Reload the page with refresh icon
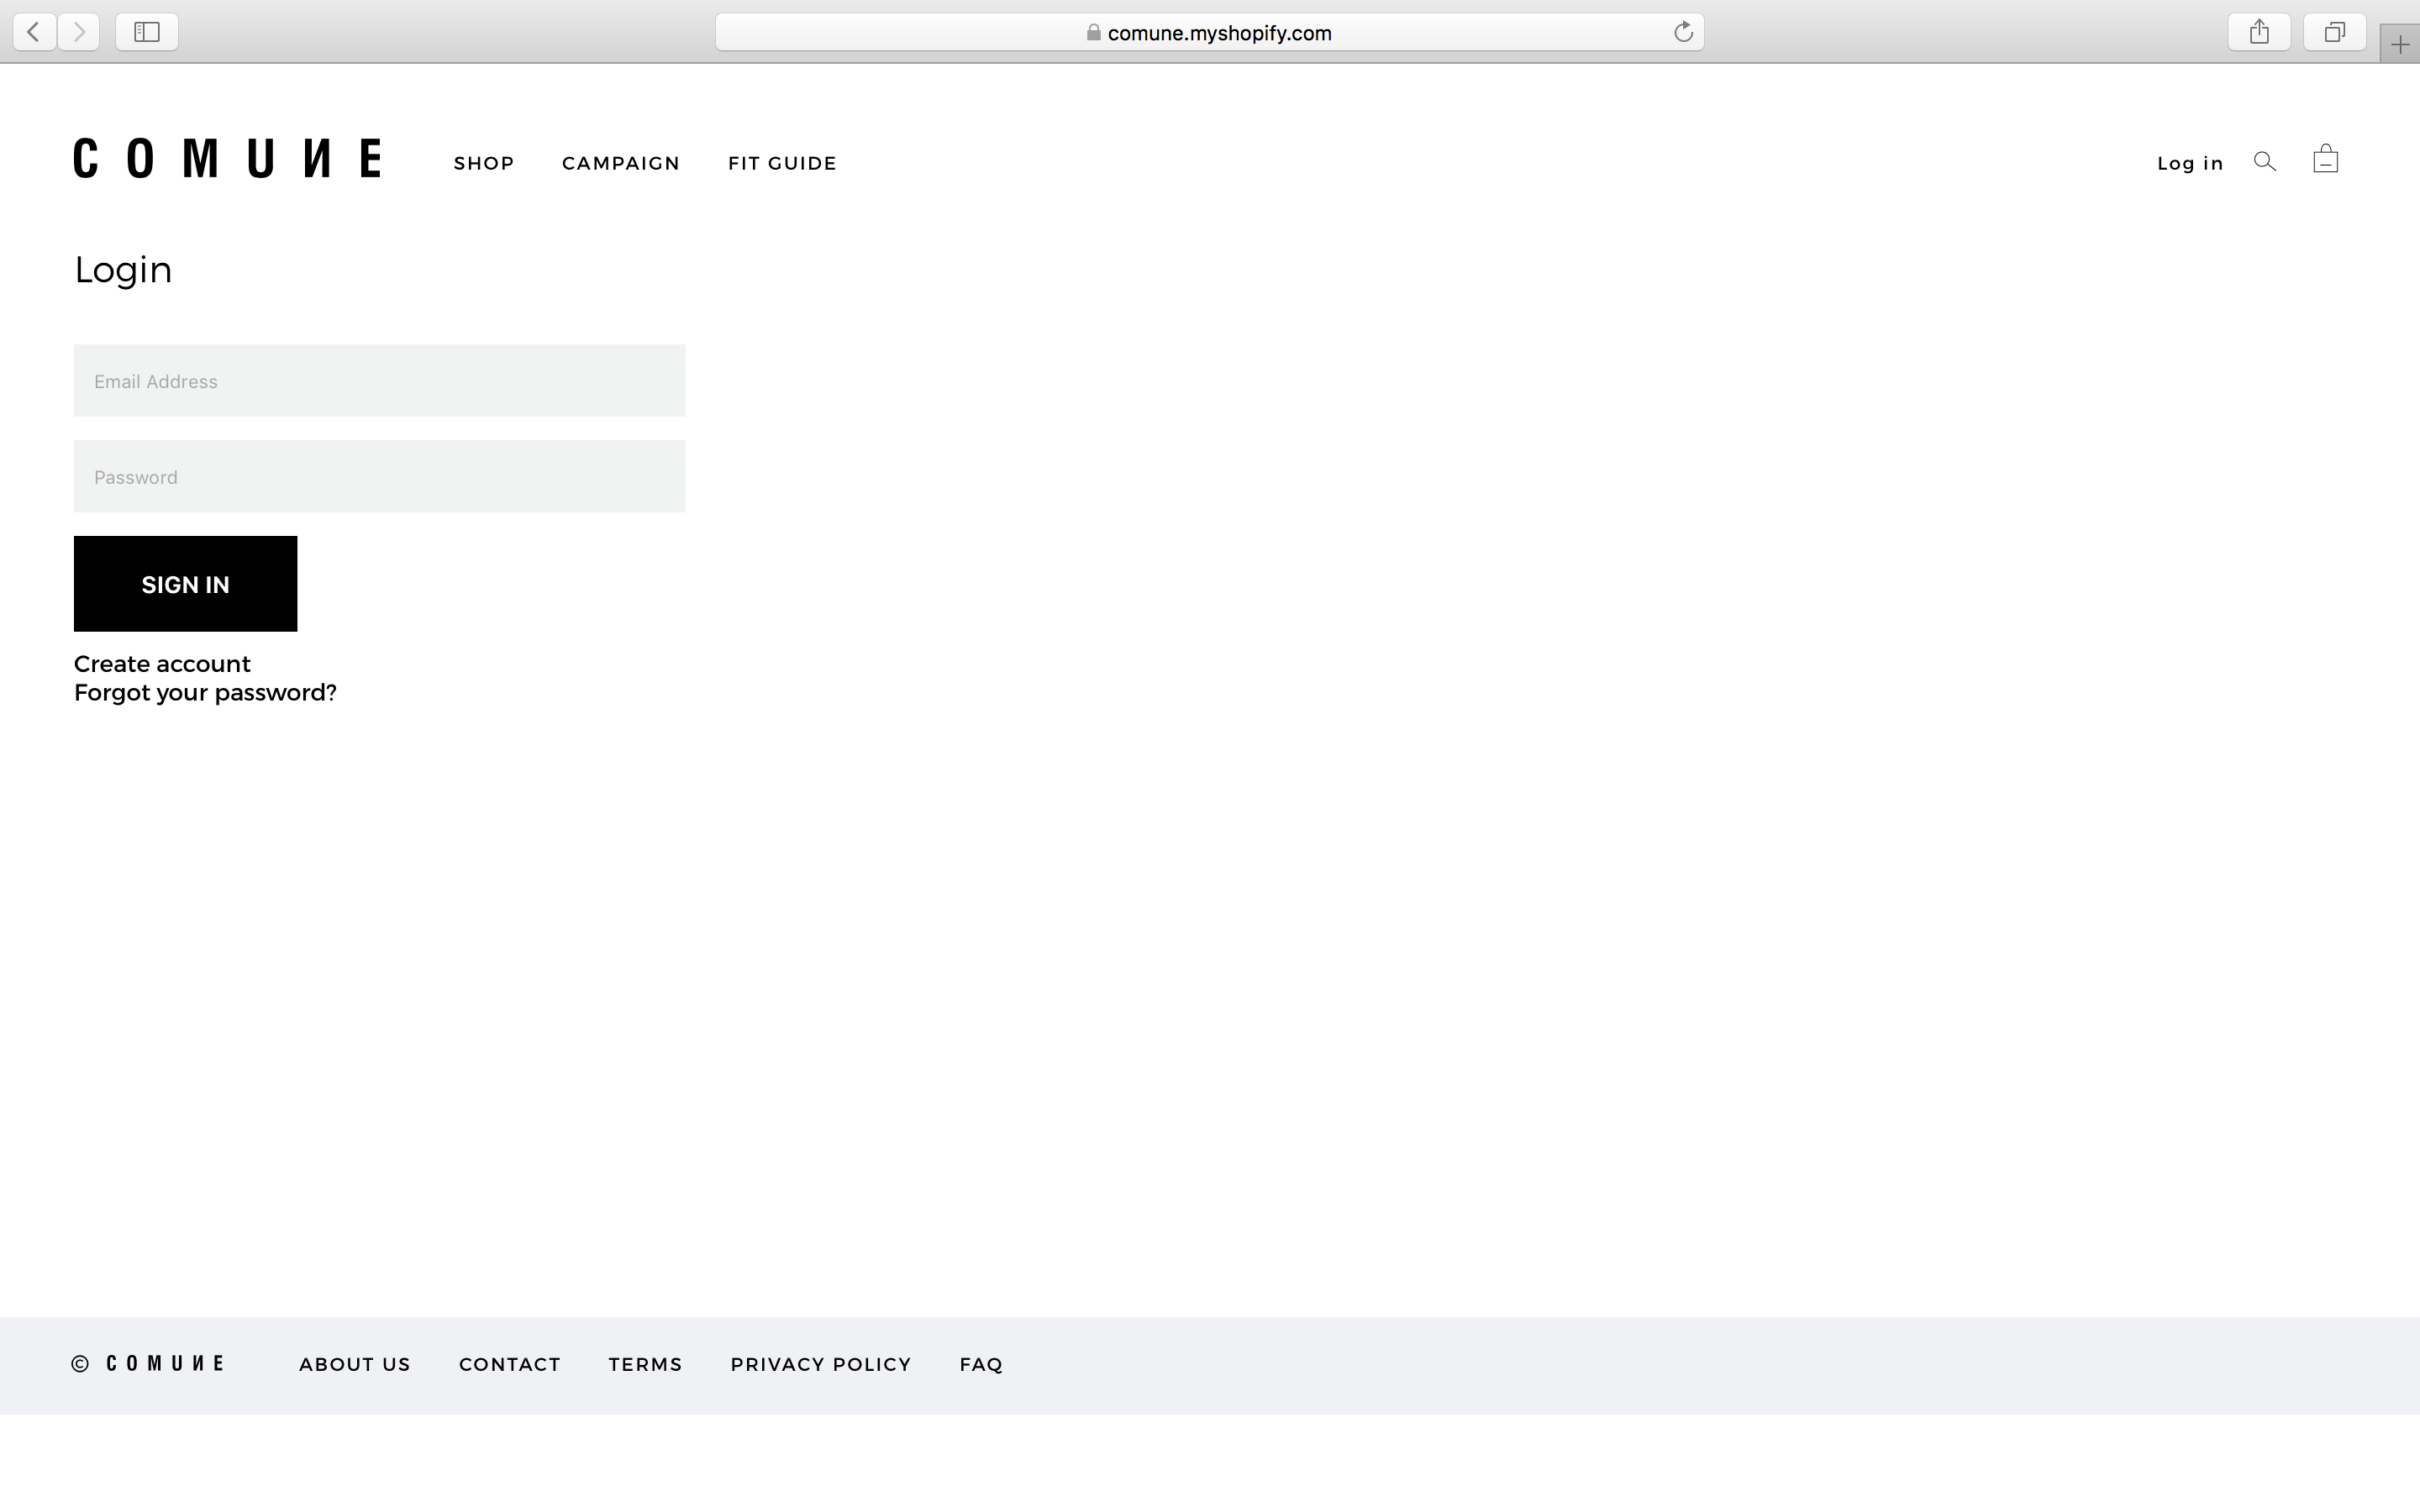 click(x=1683, y=32)
